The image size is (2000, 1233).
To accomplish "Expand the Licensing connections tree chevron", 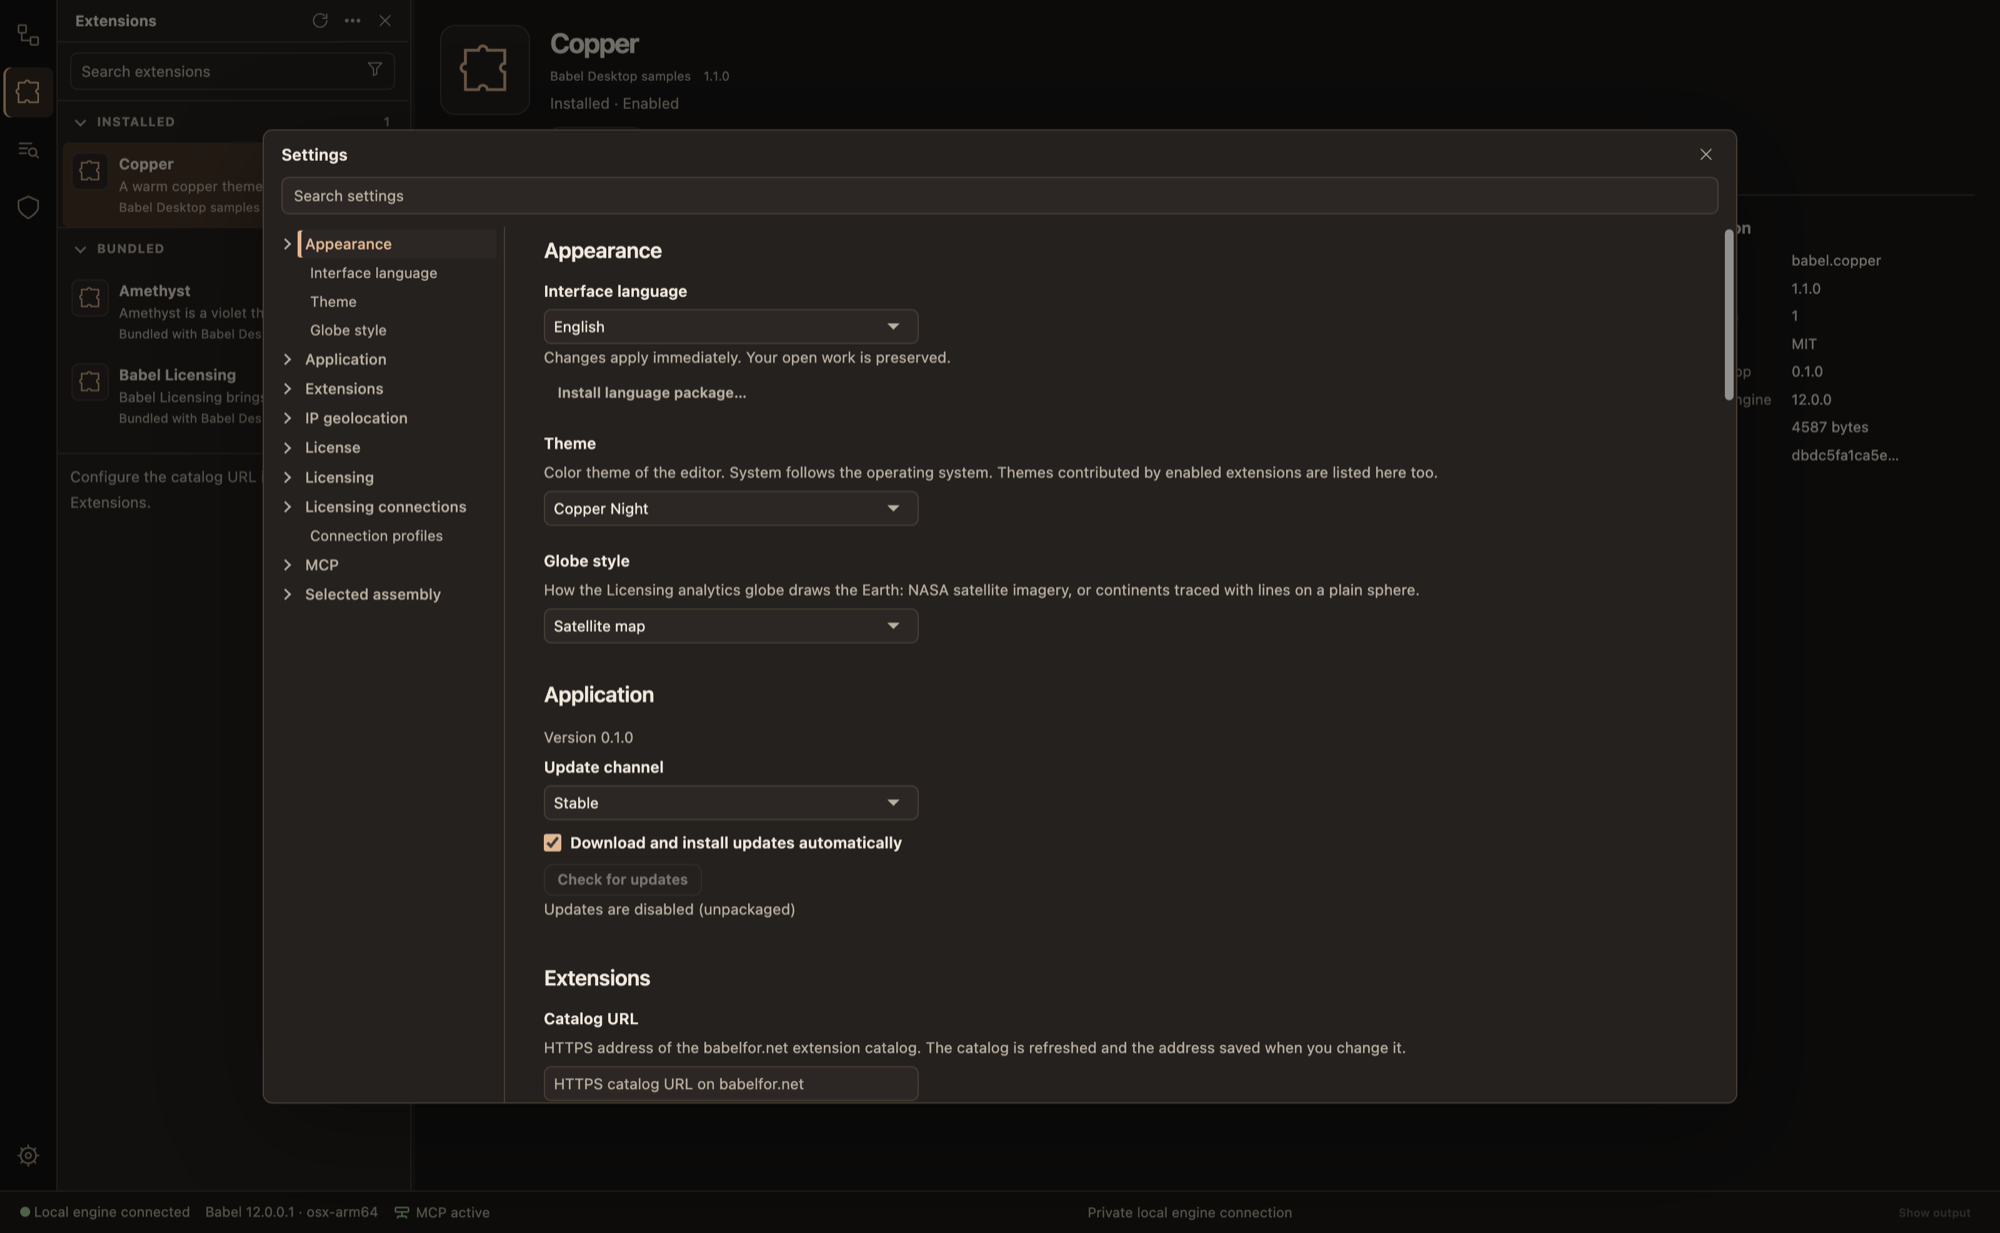I will 288,507.
